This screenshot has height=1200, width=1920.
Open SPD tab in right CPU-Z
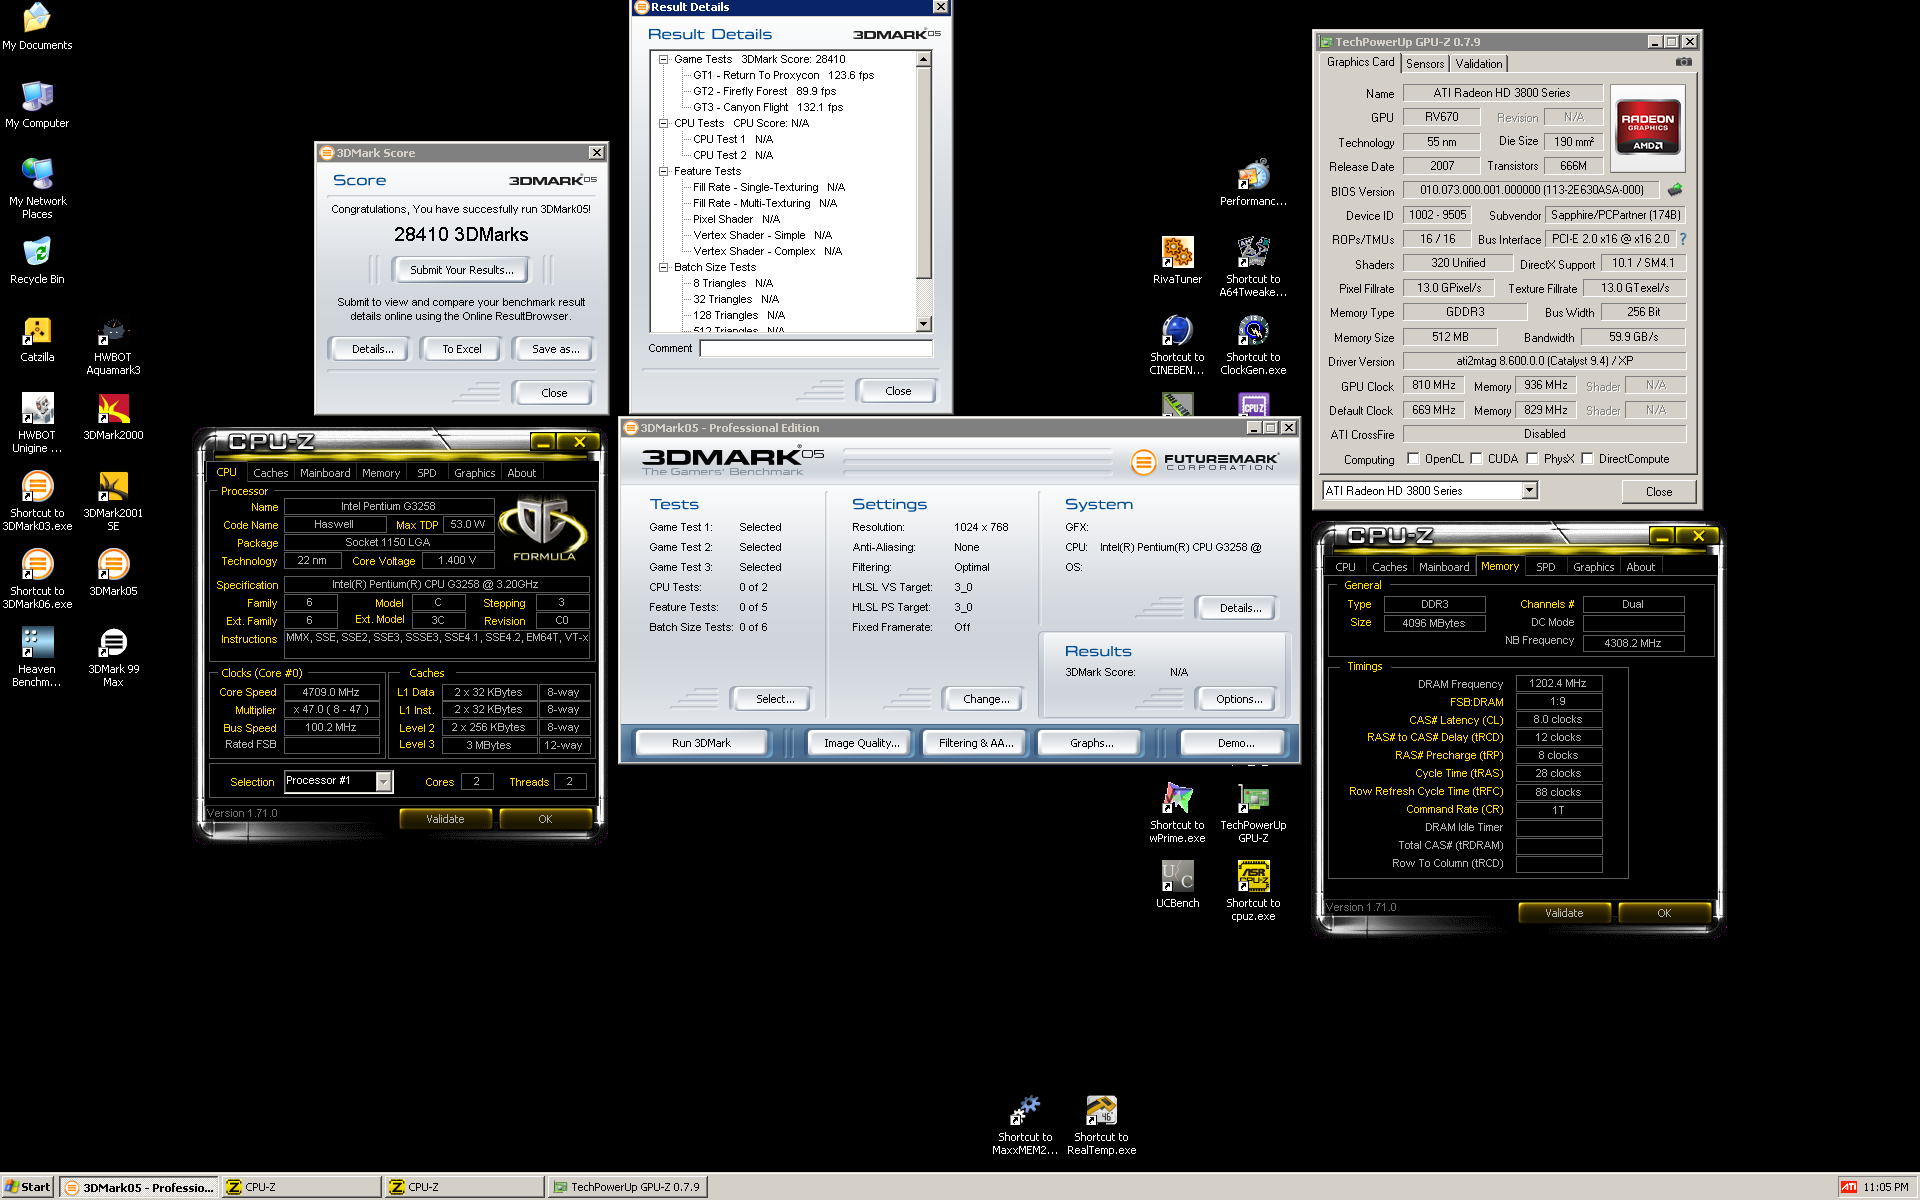(x=1545, y=567)
